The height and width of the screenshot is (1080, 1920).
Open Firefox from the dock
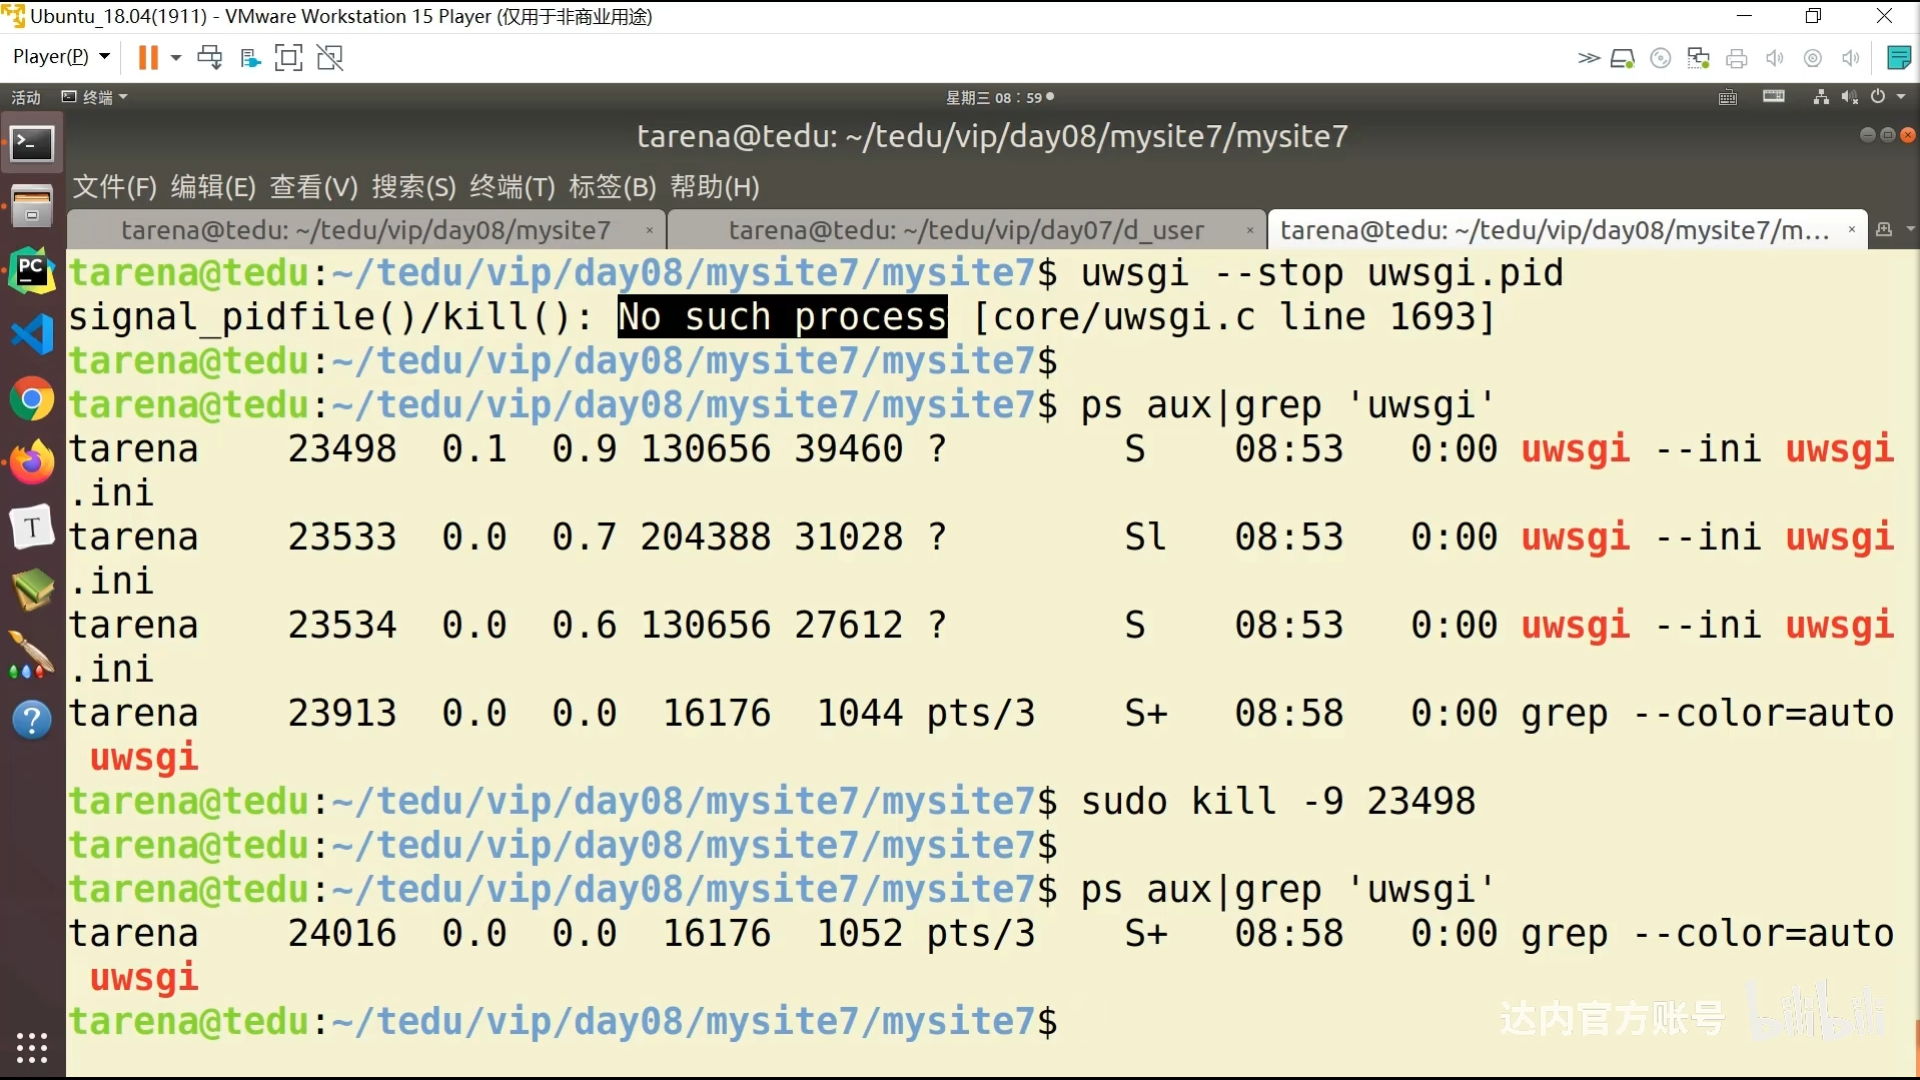click(x=32, y=463)
